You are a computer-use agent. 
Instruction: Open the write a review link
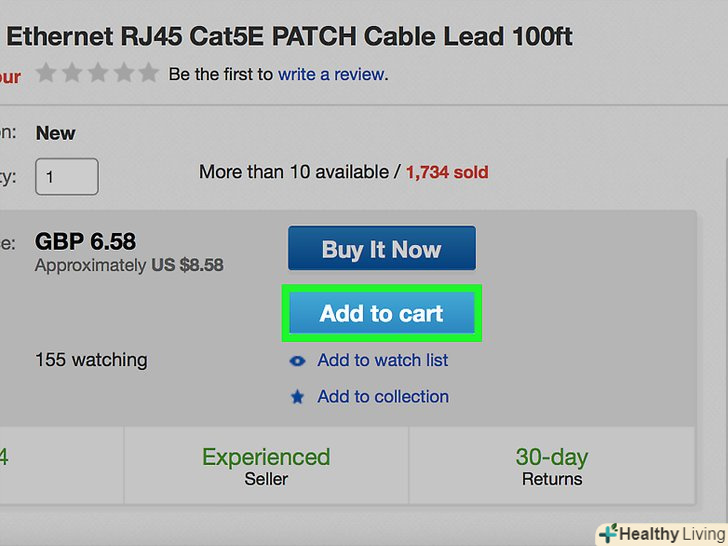[x=331, y=74]
